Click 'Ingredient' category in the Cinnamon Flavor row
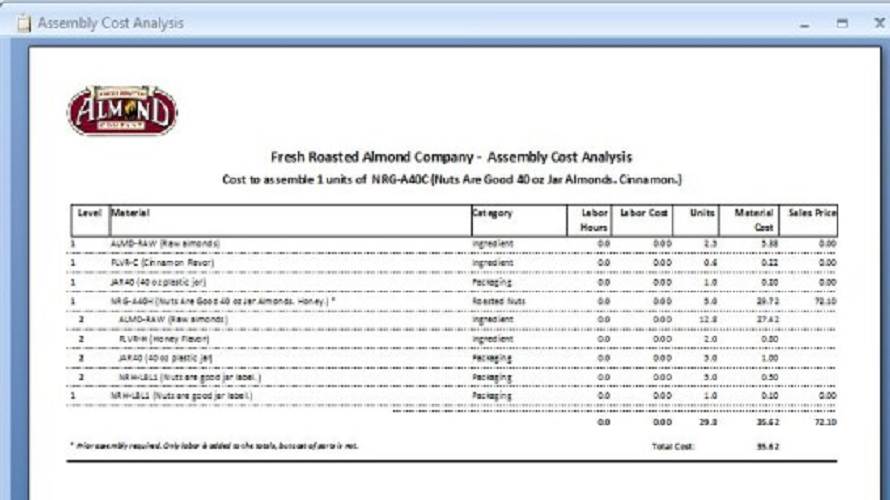This screenshot has width=890, height=500. (493, 263)
